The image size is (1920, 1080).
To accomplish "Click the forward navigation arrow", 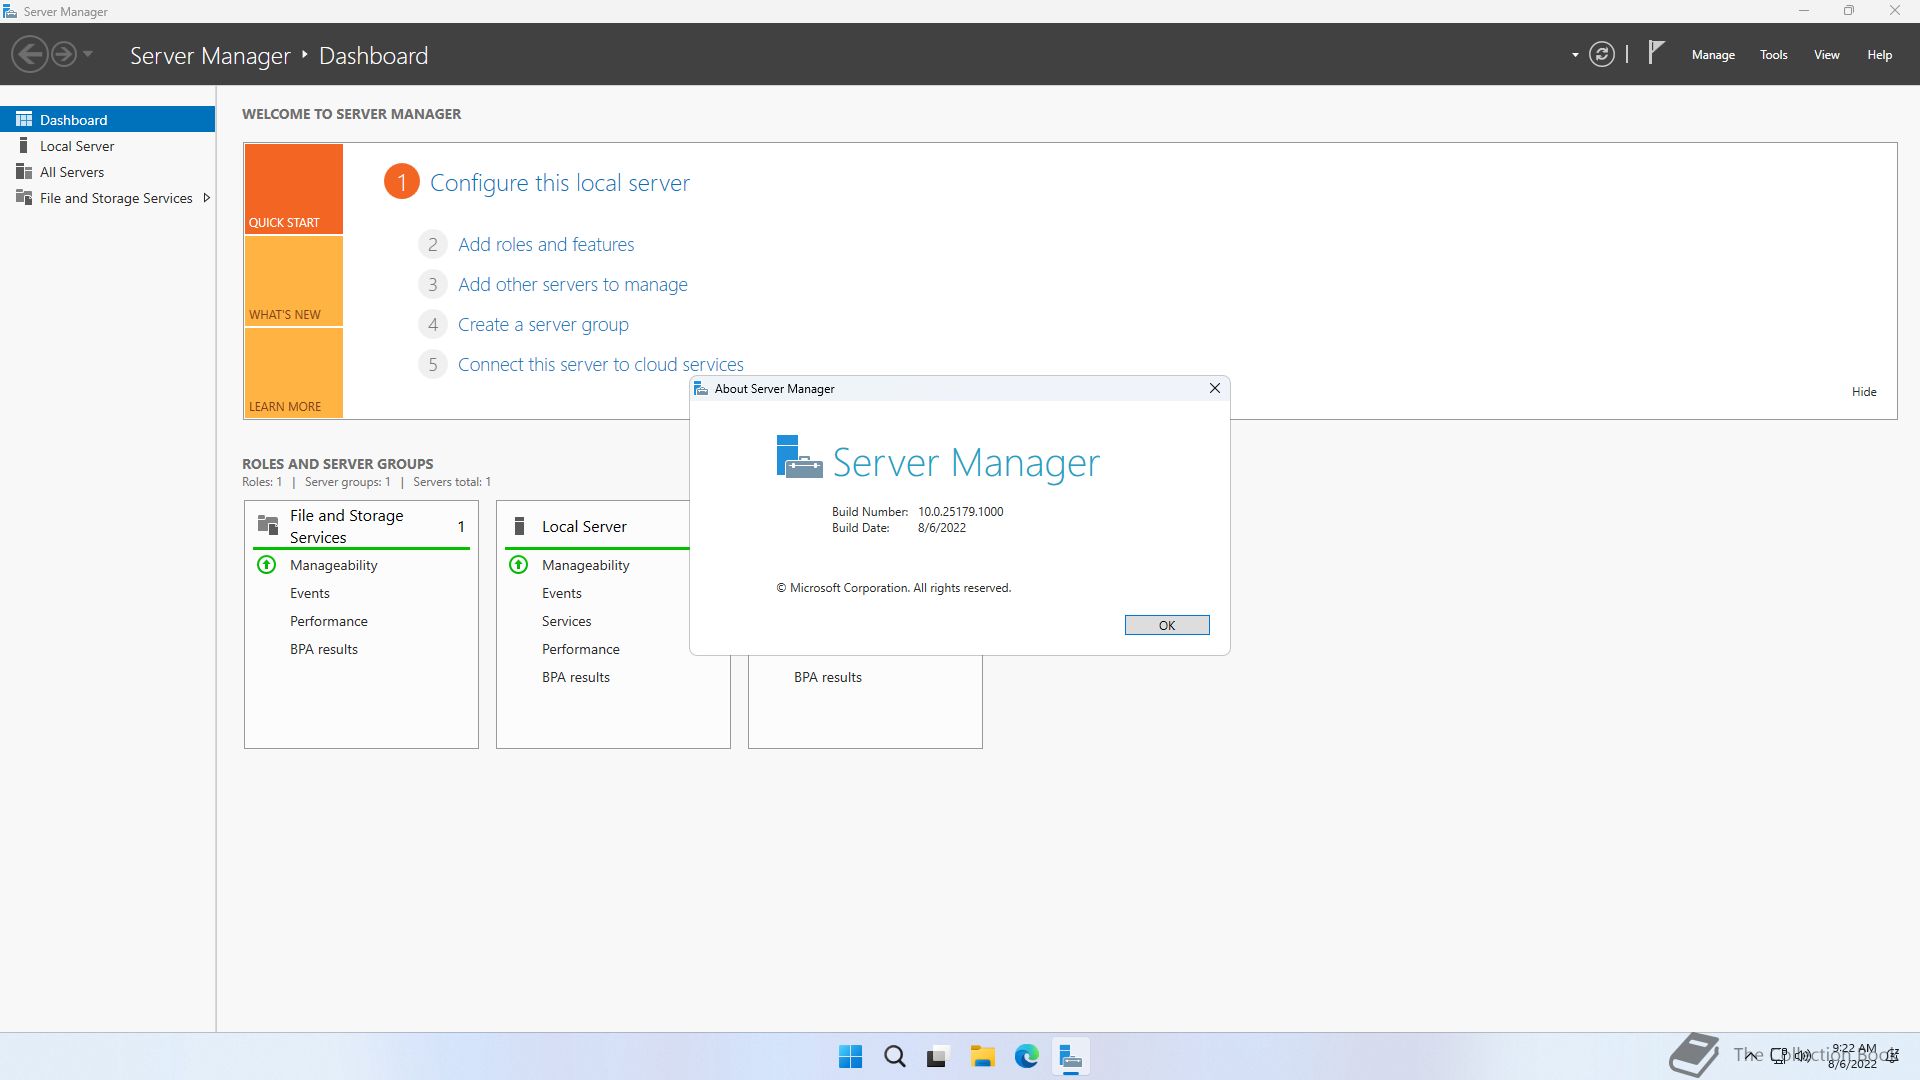I will (63, 54).
